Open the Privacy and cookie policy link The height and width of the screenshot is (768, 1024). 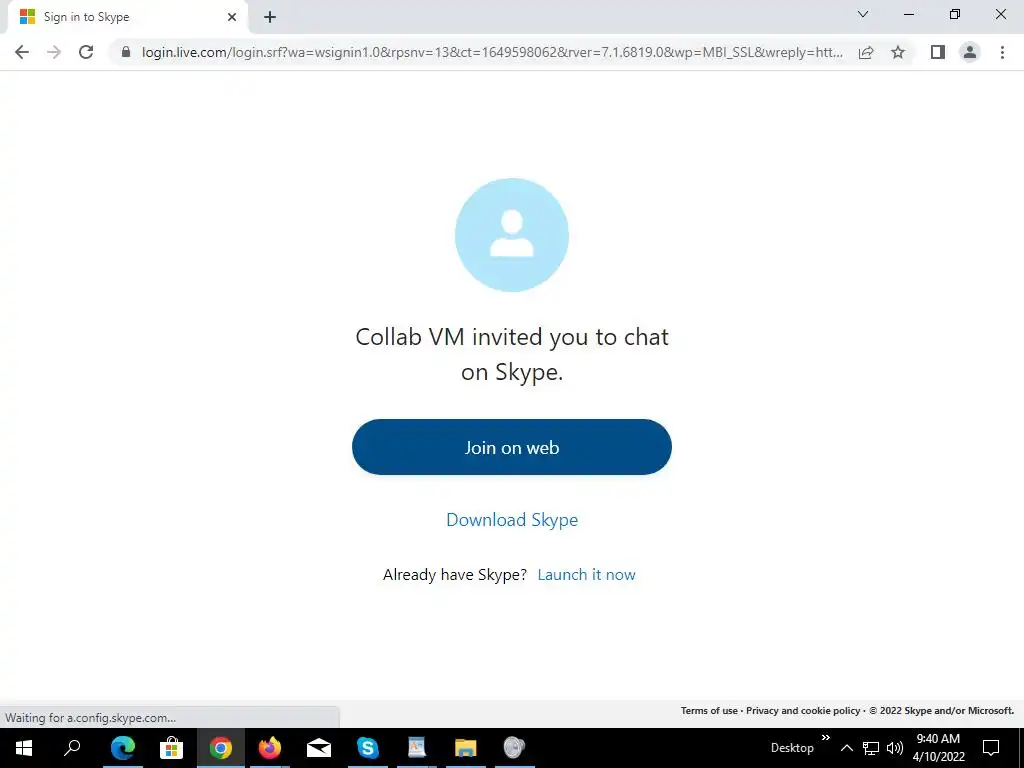point(803,711)
